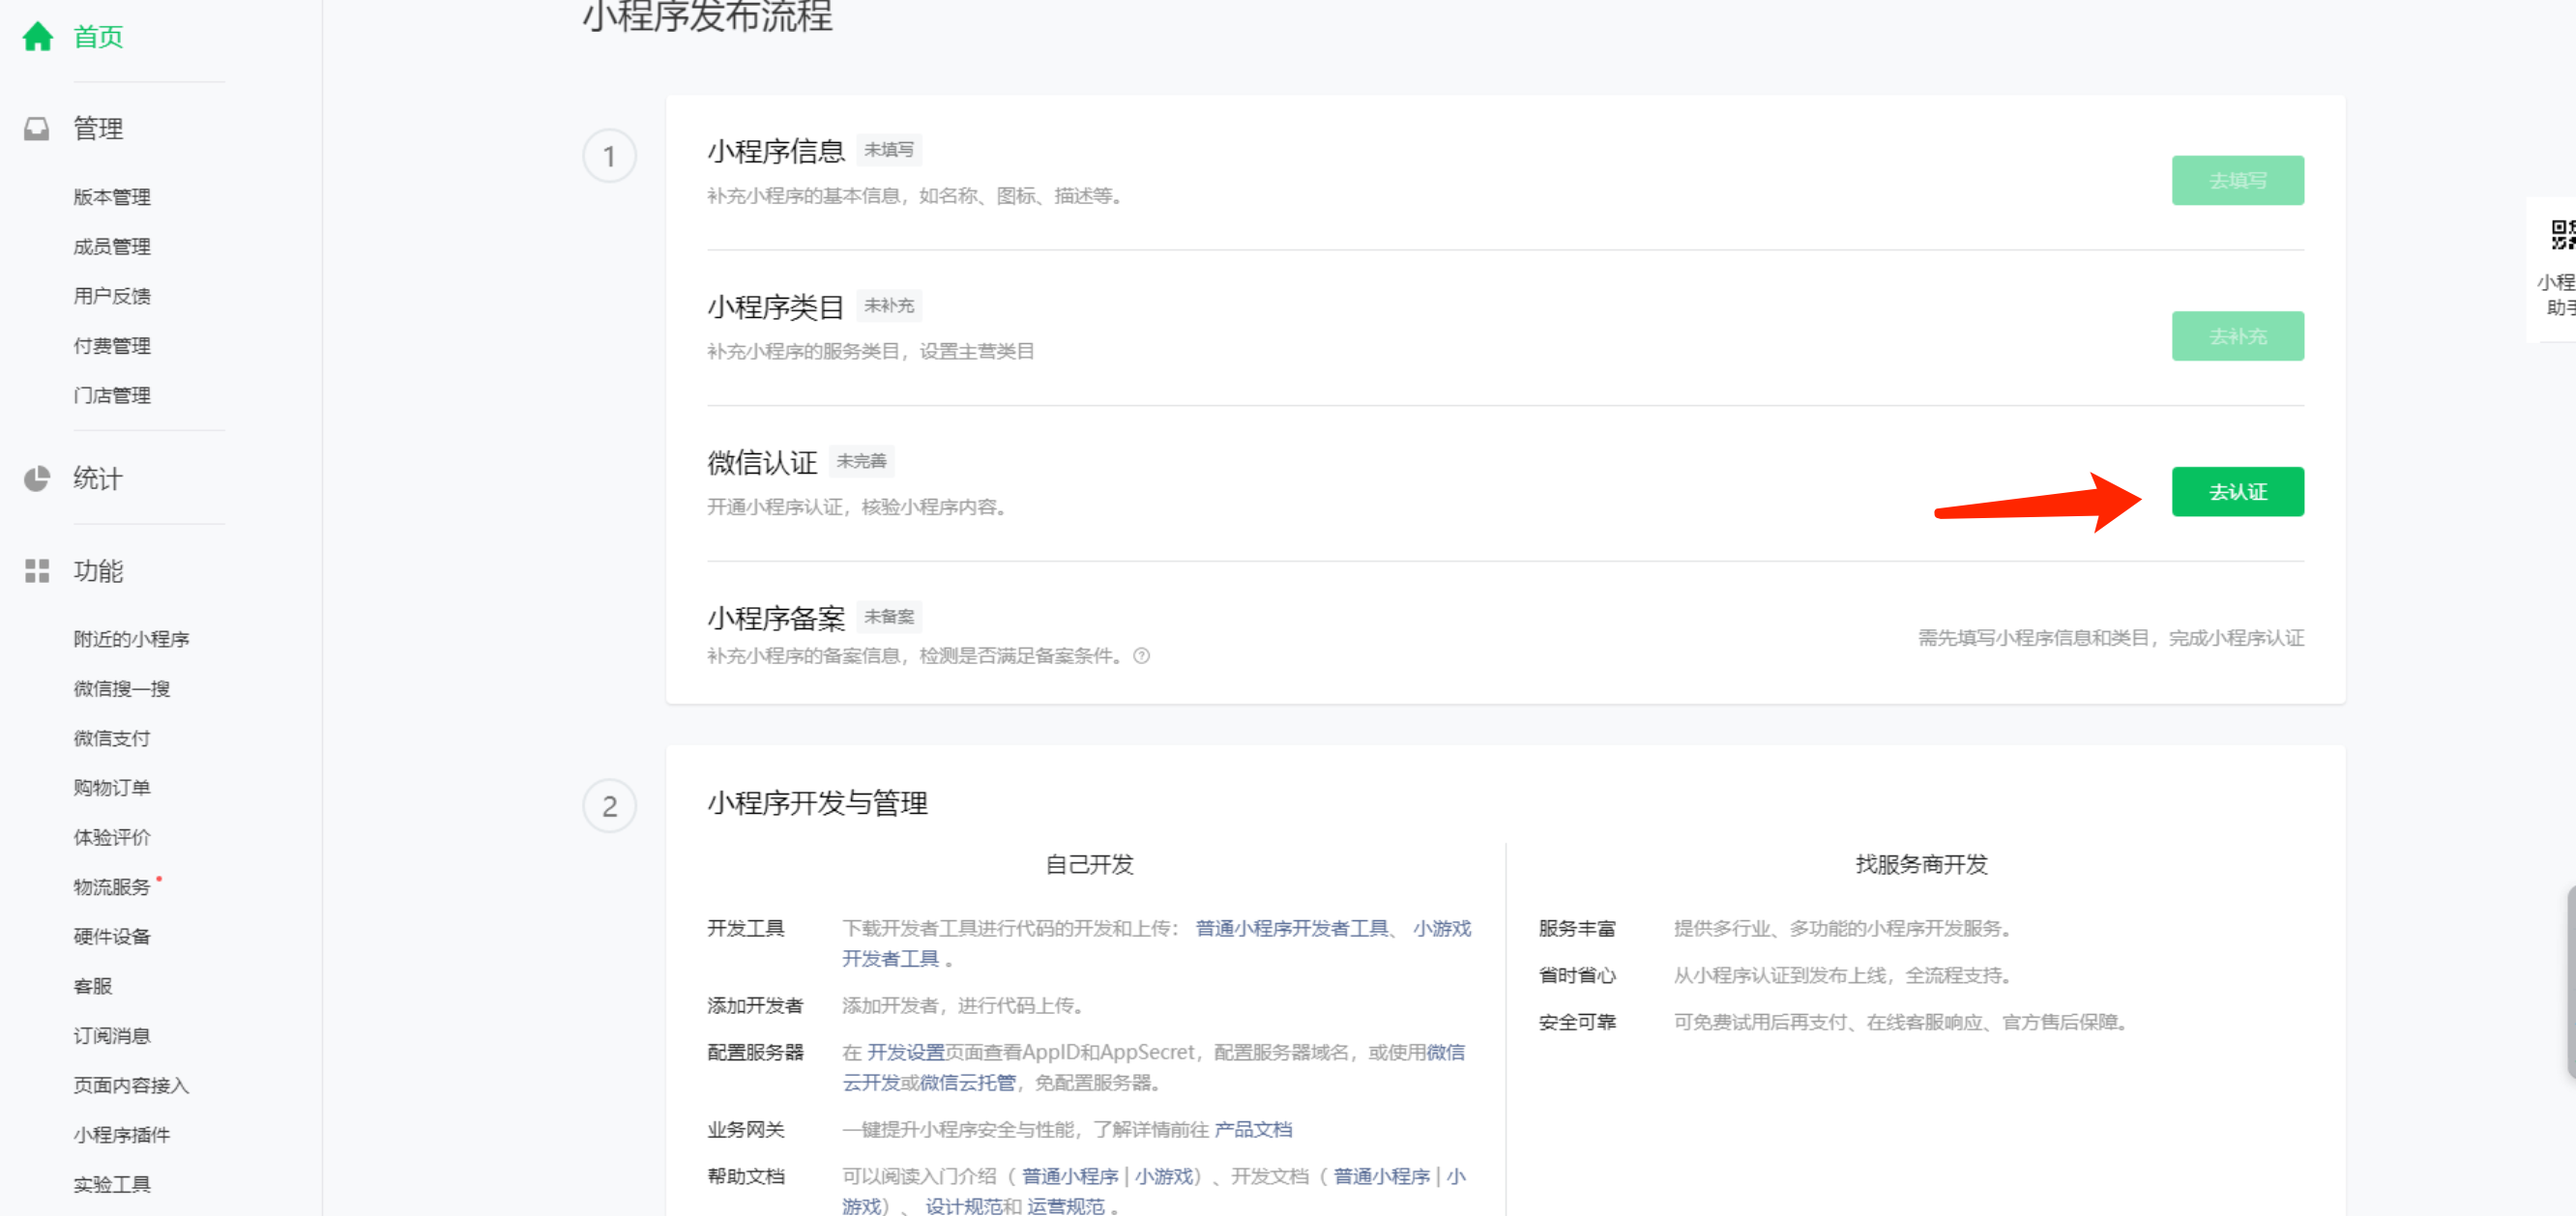Click the 小程序备案 heading

coord(776,618)
